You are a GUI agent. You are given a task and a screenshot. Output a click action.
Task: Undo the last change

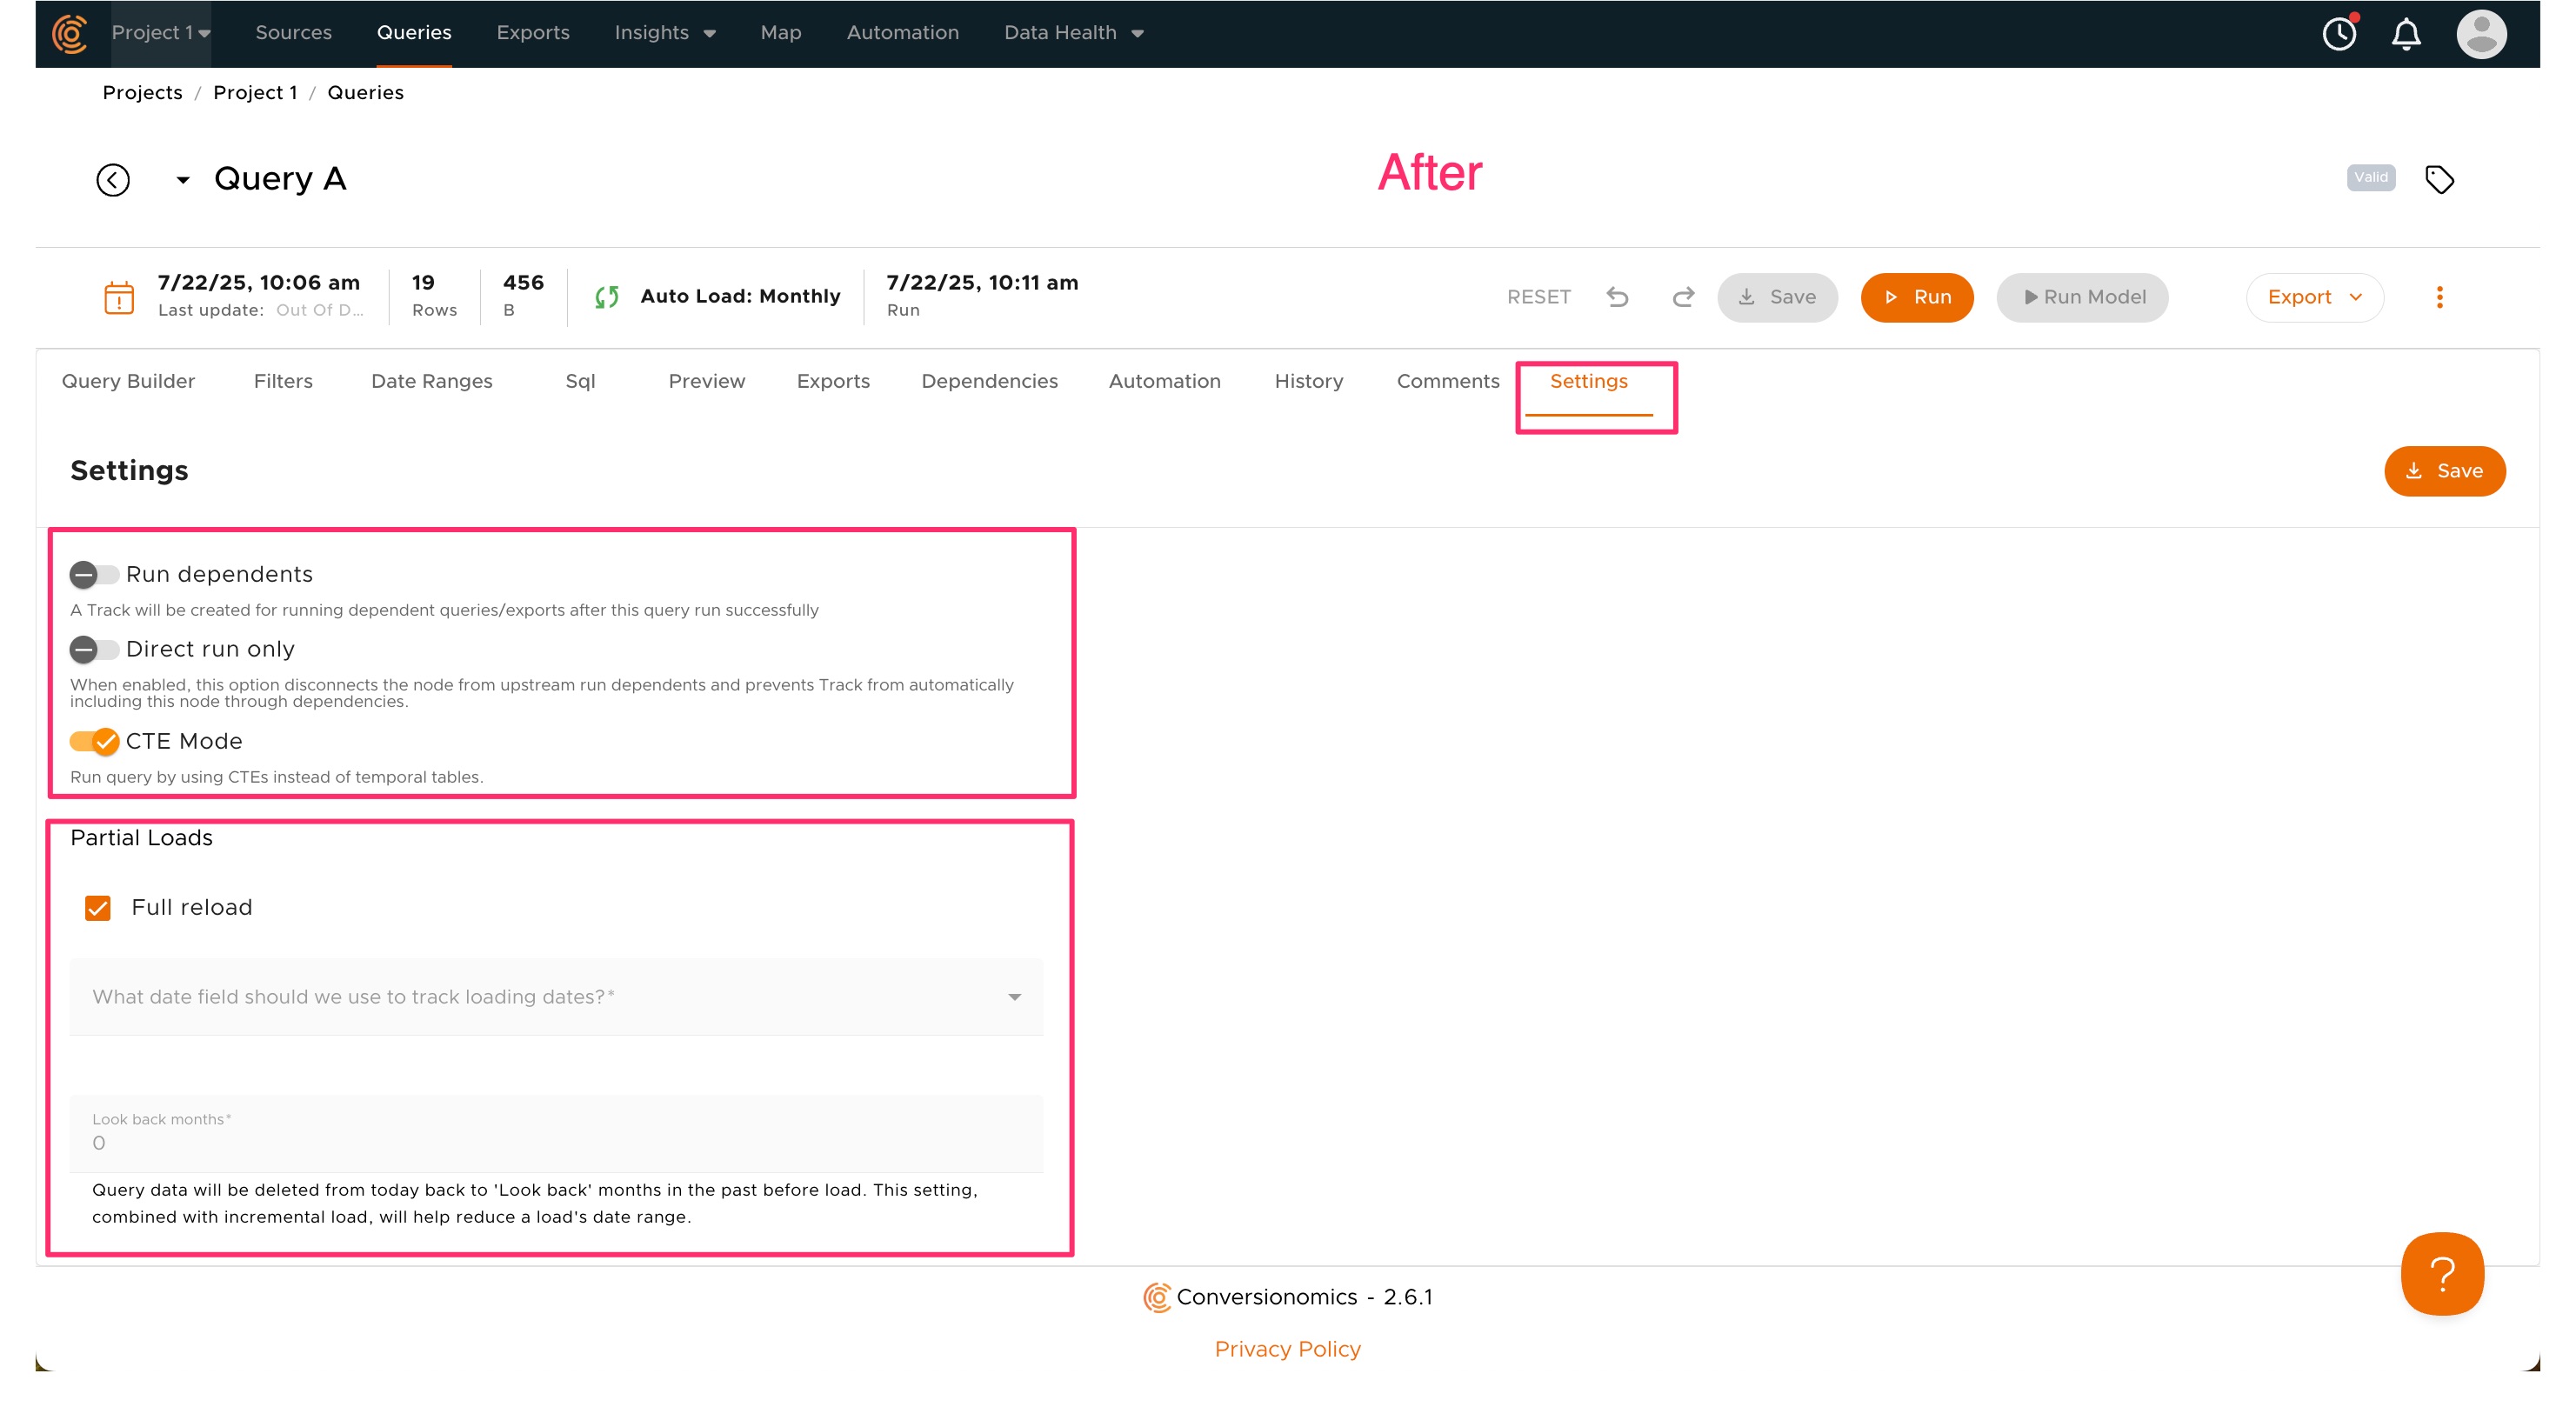coord(1617,297)
